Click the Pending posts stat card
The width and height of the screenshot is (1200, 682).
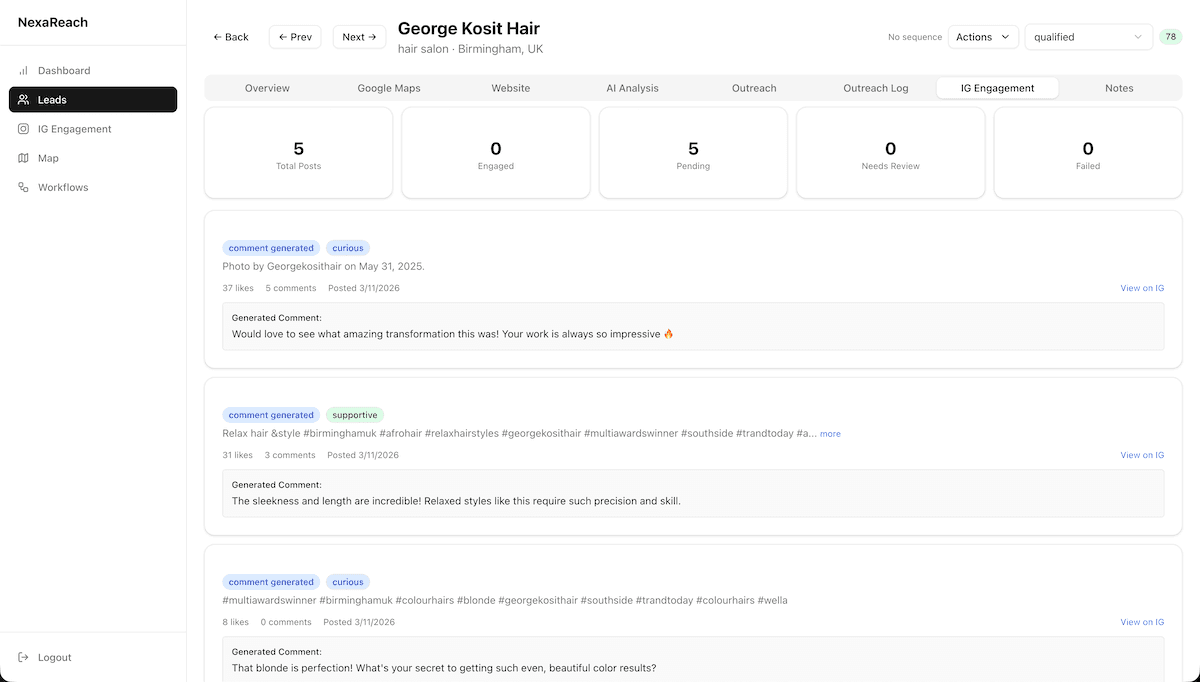pos(693,154)
